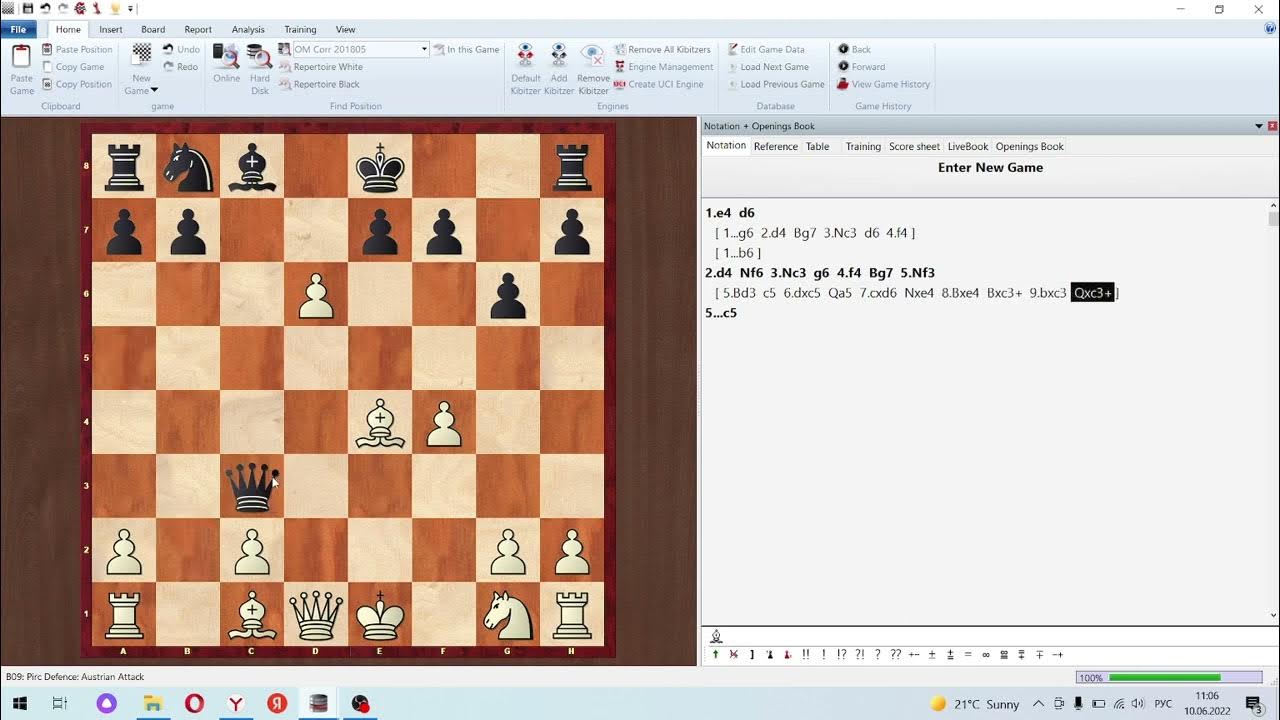Click the highlighted move Qxc3+
The height and width of the screenshot is (720, 1280).
click(1092, 293)
